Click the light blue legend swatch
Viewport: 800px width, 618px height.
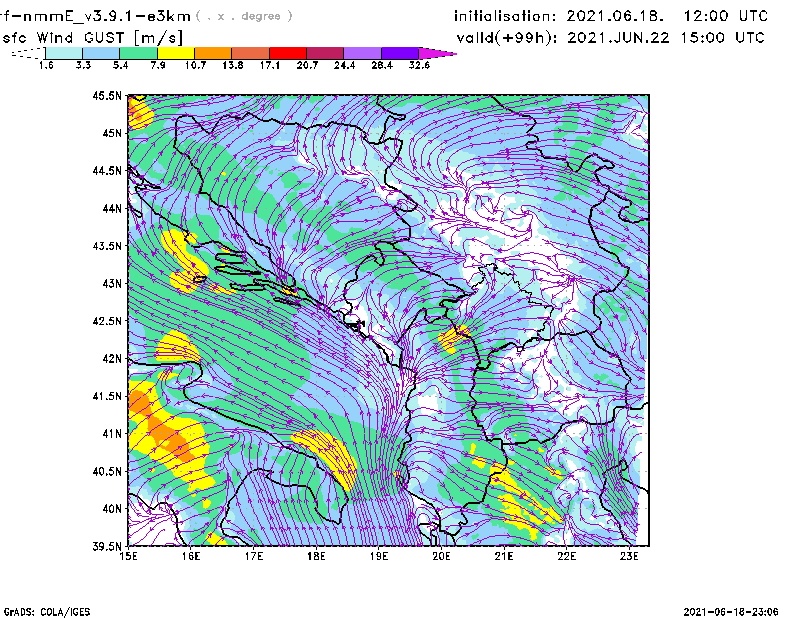pos(101,53)
